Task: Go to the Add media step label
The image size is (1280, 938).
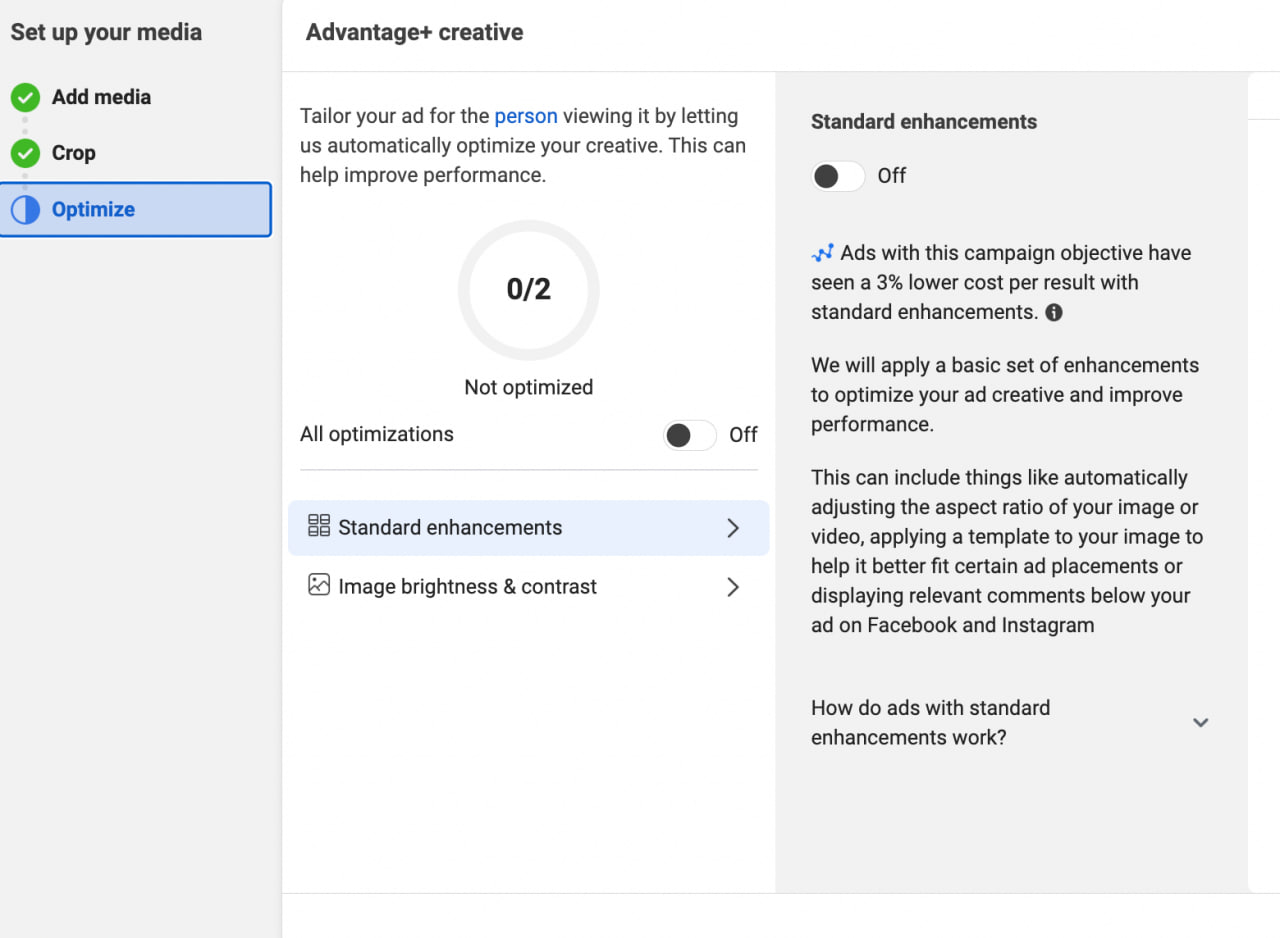Action: (101, 97)
